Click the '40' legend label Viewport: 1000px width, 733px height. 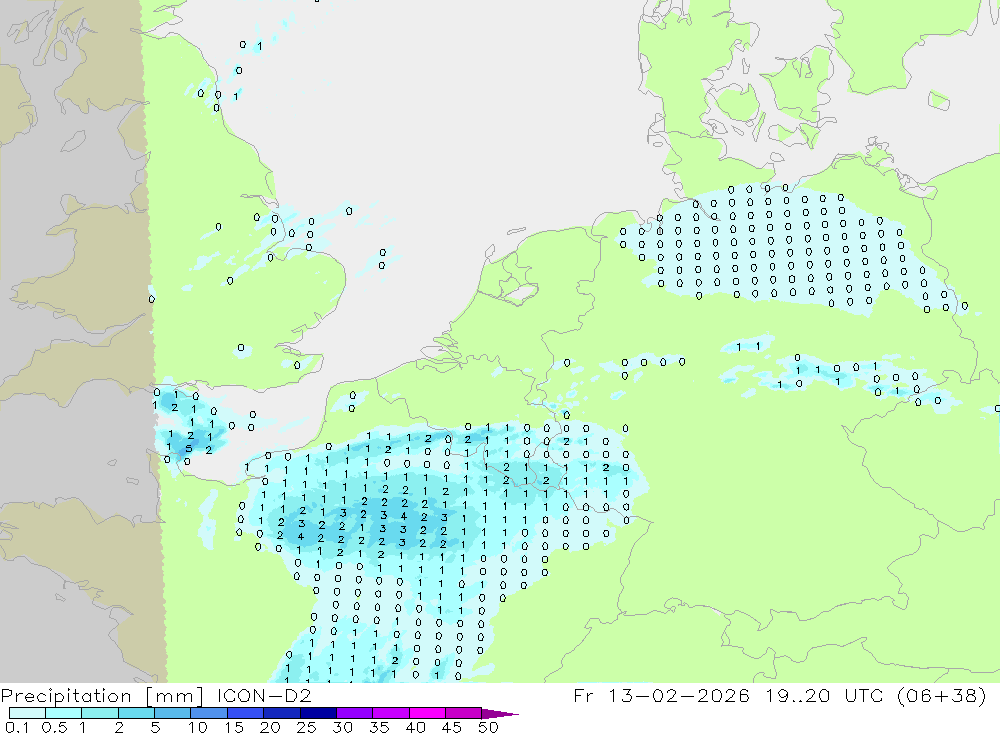pyautogui.click(x=415, y=727)
